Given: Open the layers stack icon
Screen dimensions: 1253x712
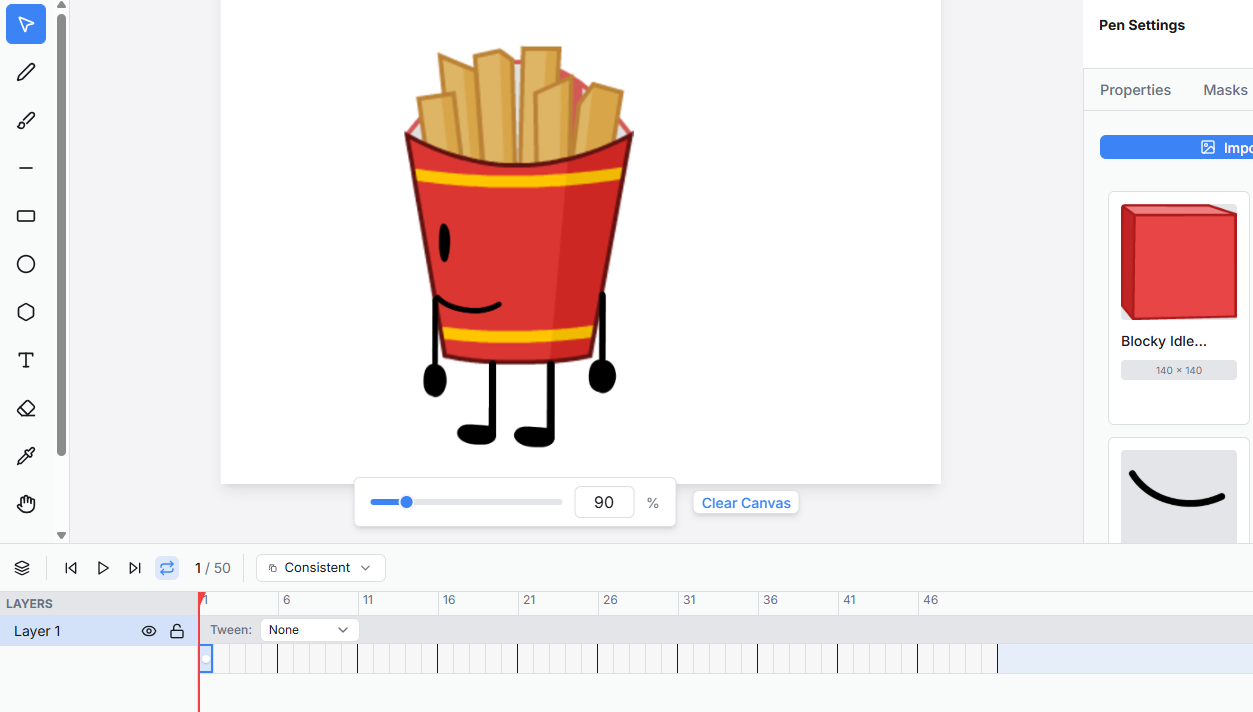Looking at the screenshot, I should pos(22,568).
